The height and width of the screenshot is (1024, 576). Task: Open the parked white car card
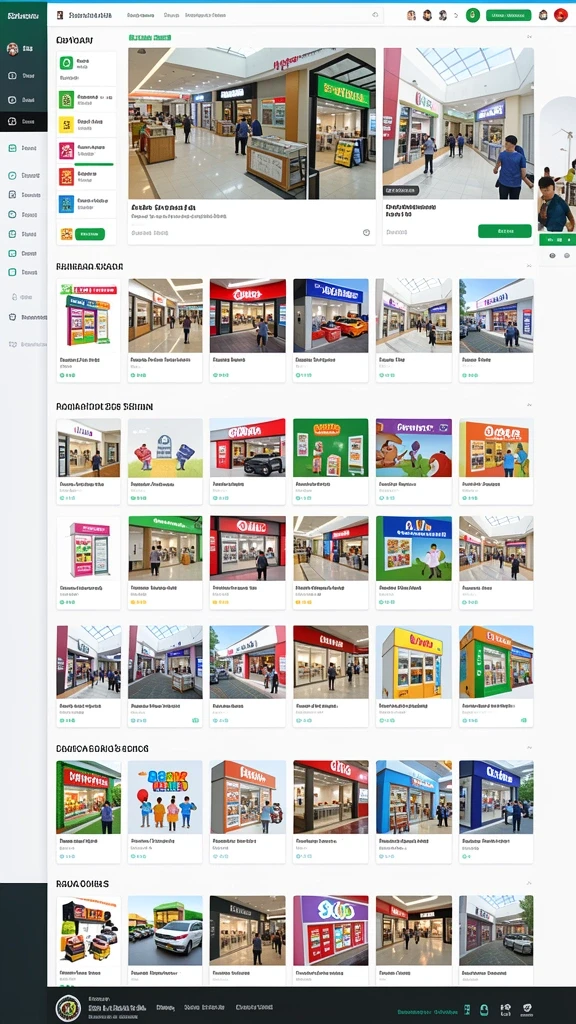point(165,940)
